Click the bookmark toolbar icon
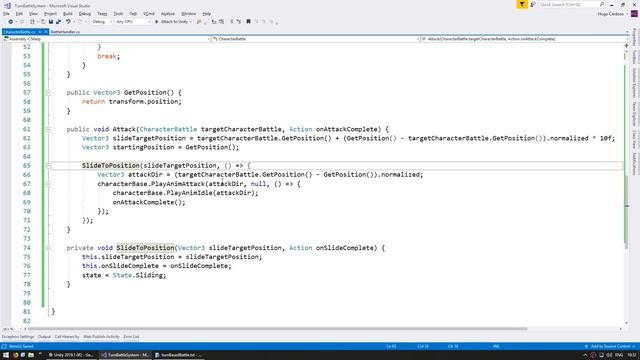Screen dimensions: 640x360 [x=248, y=22]
